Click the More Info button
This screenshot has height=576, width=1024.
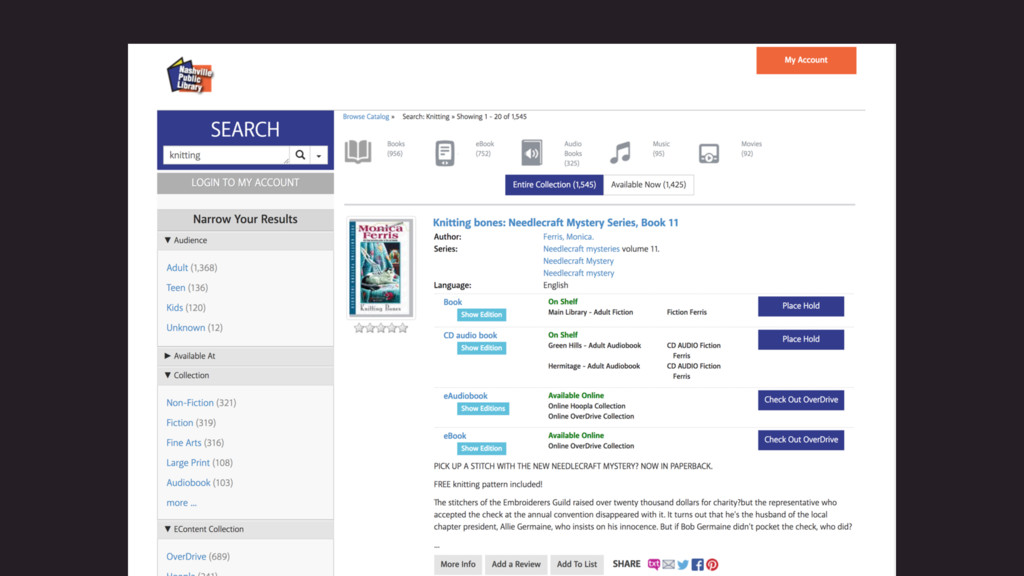pyautogui.click(x=458, y=564)
